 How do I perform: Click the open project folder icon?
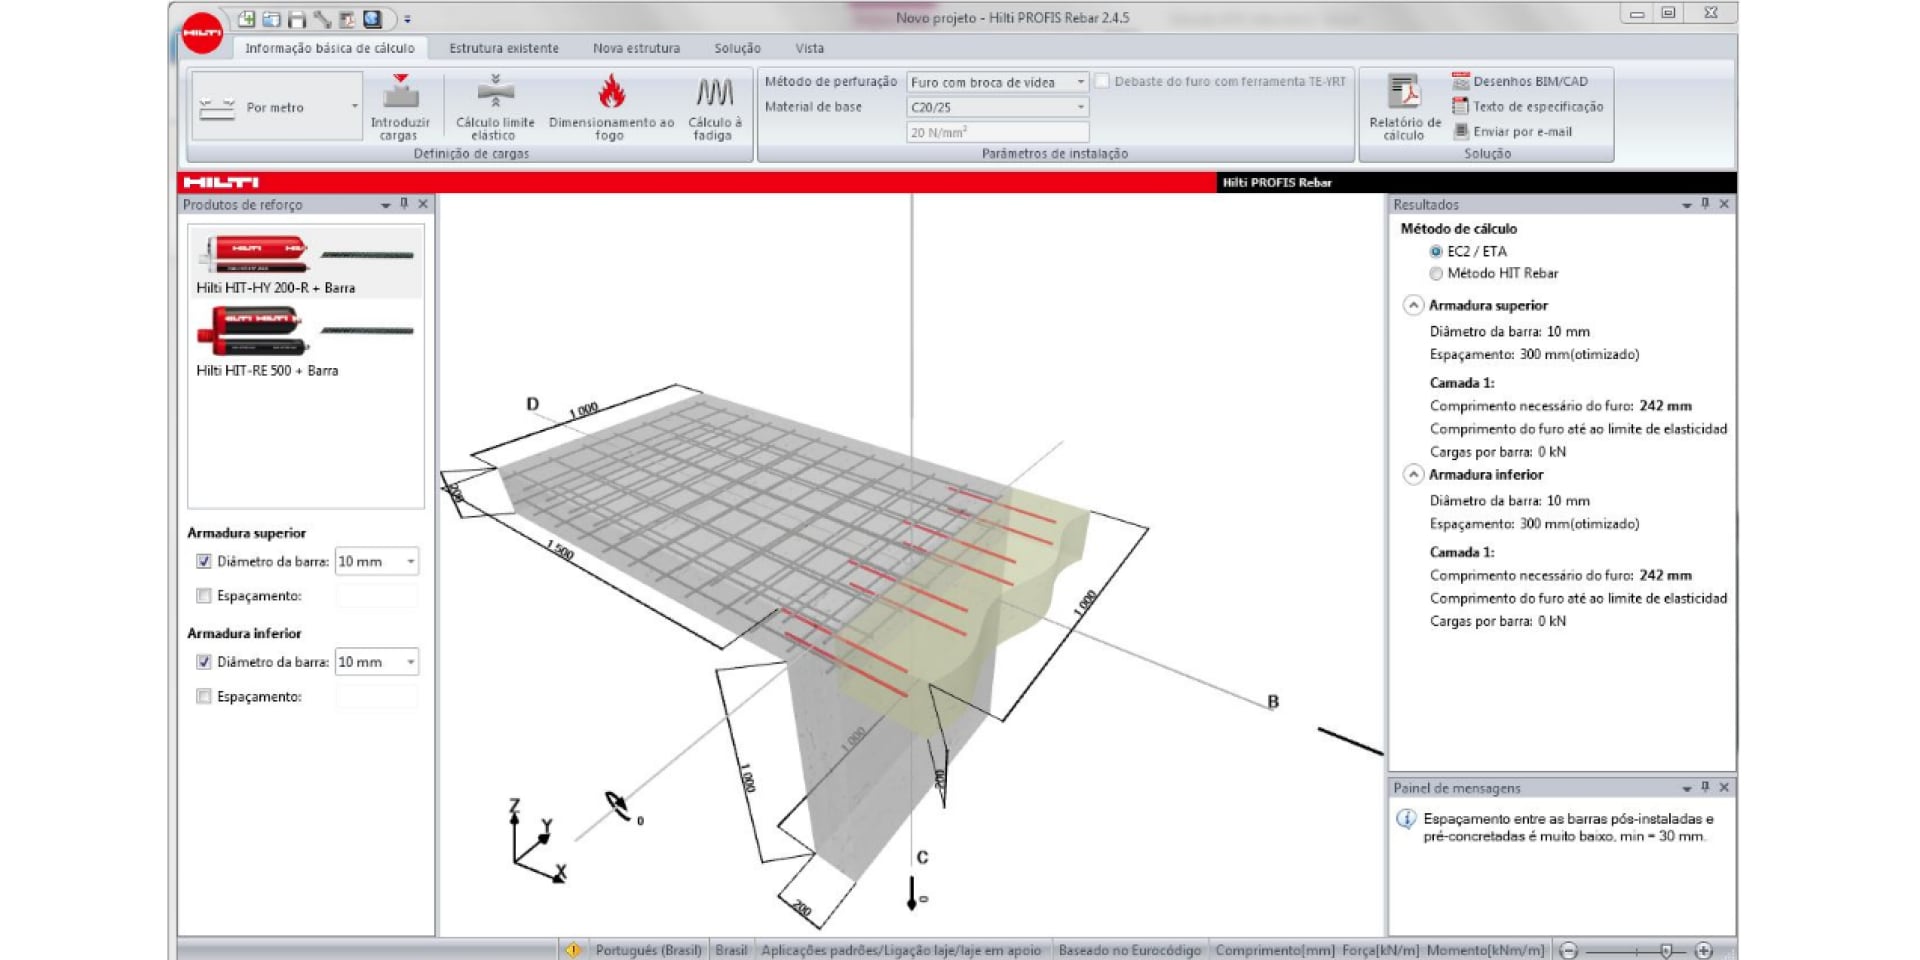[271, 19]
